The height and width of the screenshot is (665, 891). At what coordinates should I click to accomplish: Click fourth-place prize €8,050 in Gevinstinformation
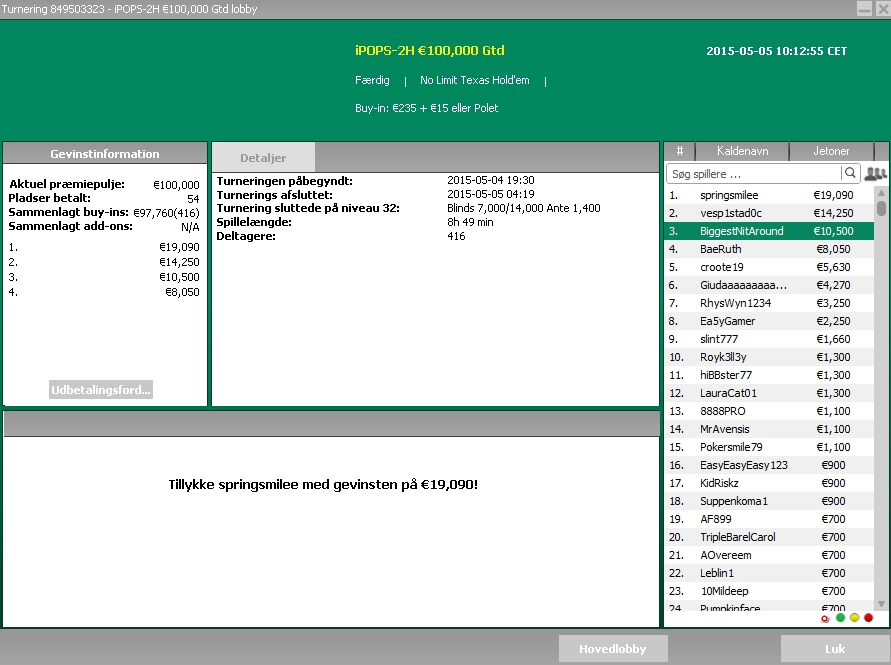pyautogui.click(x=182, y=292)
